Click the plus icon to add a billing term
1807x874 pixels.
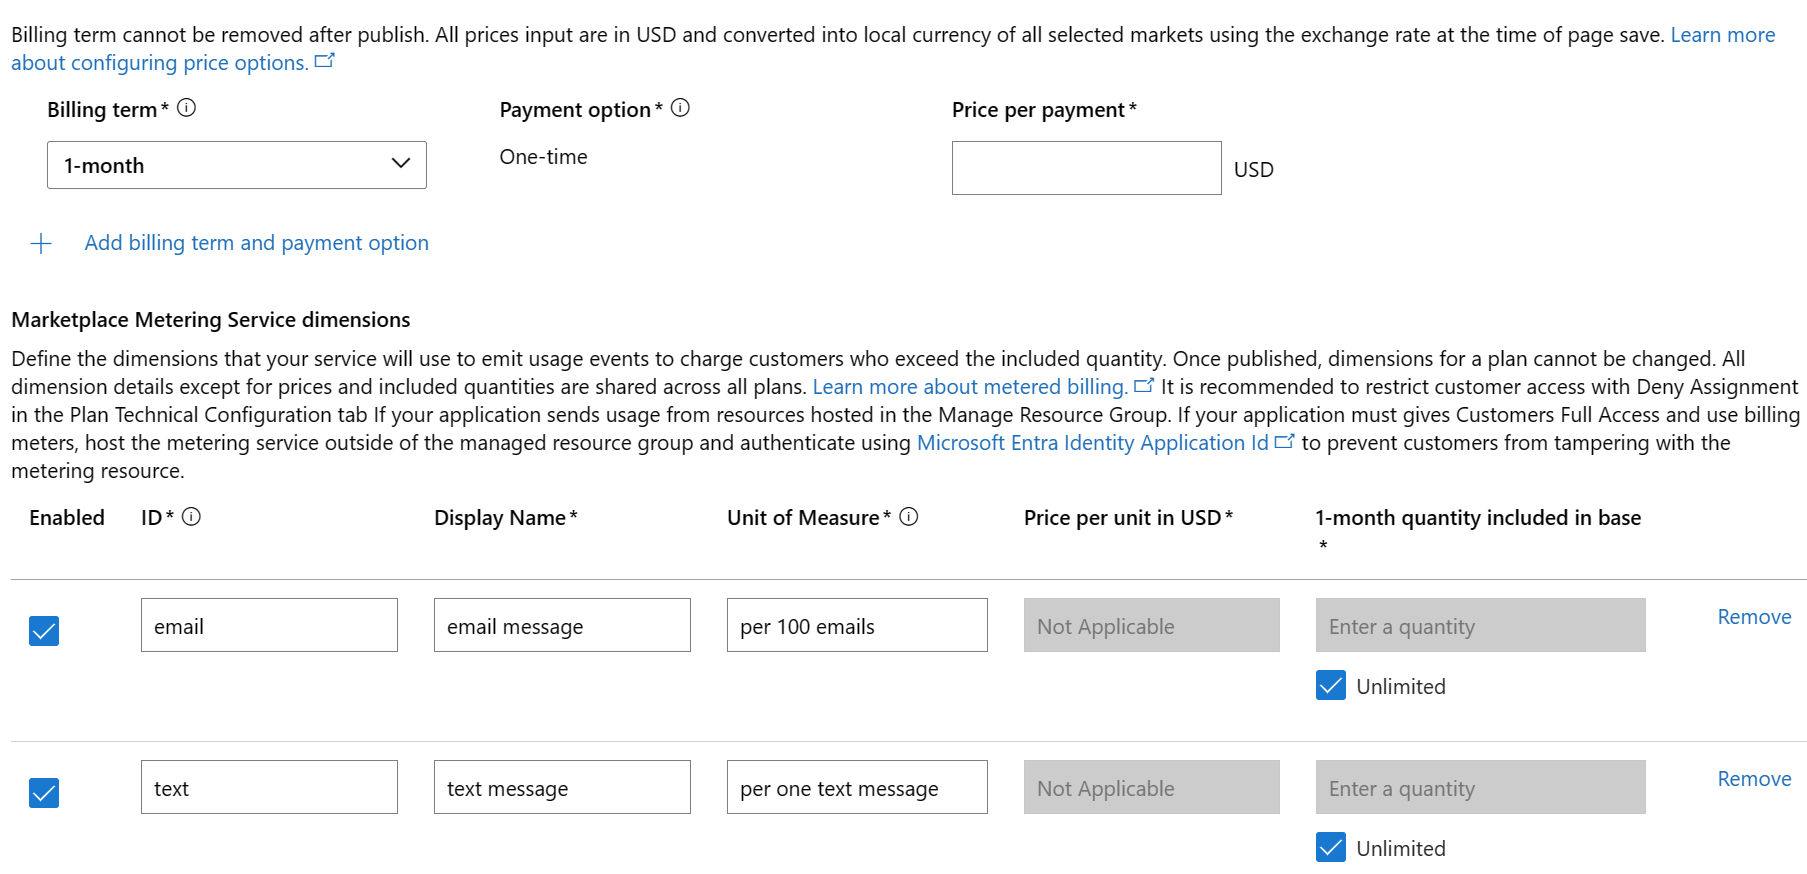coord(41,243)
